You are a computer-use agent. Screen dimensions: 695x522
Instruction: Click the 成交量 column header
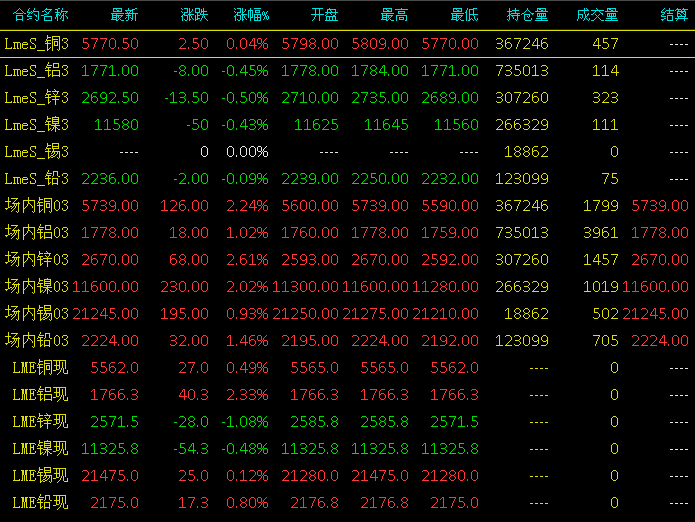tap(597, 15)
